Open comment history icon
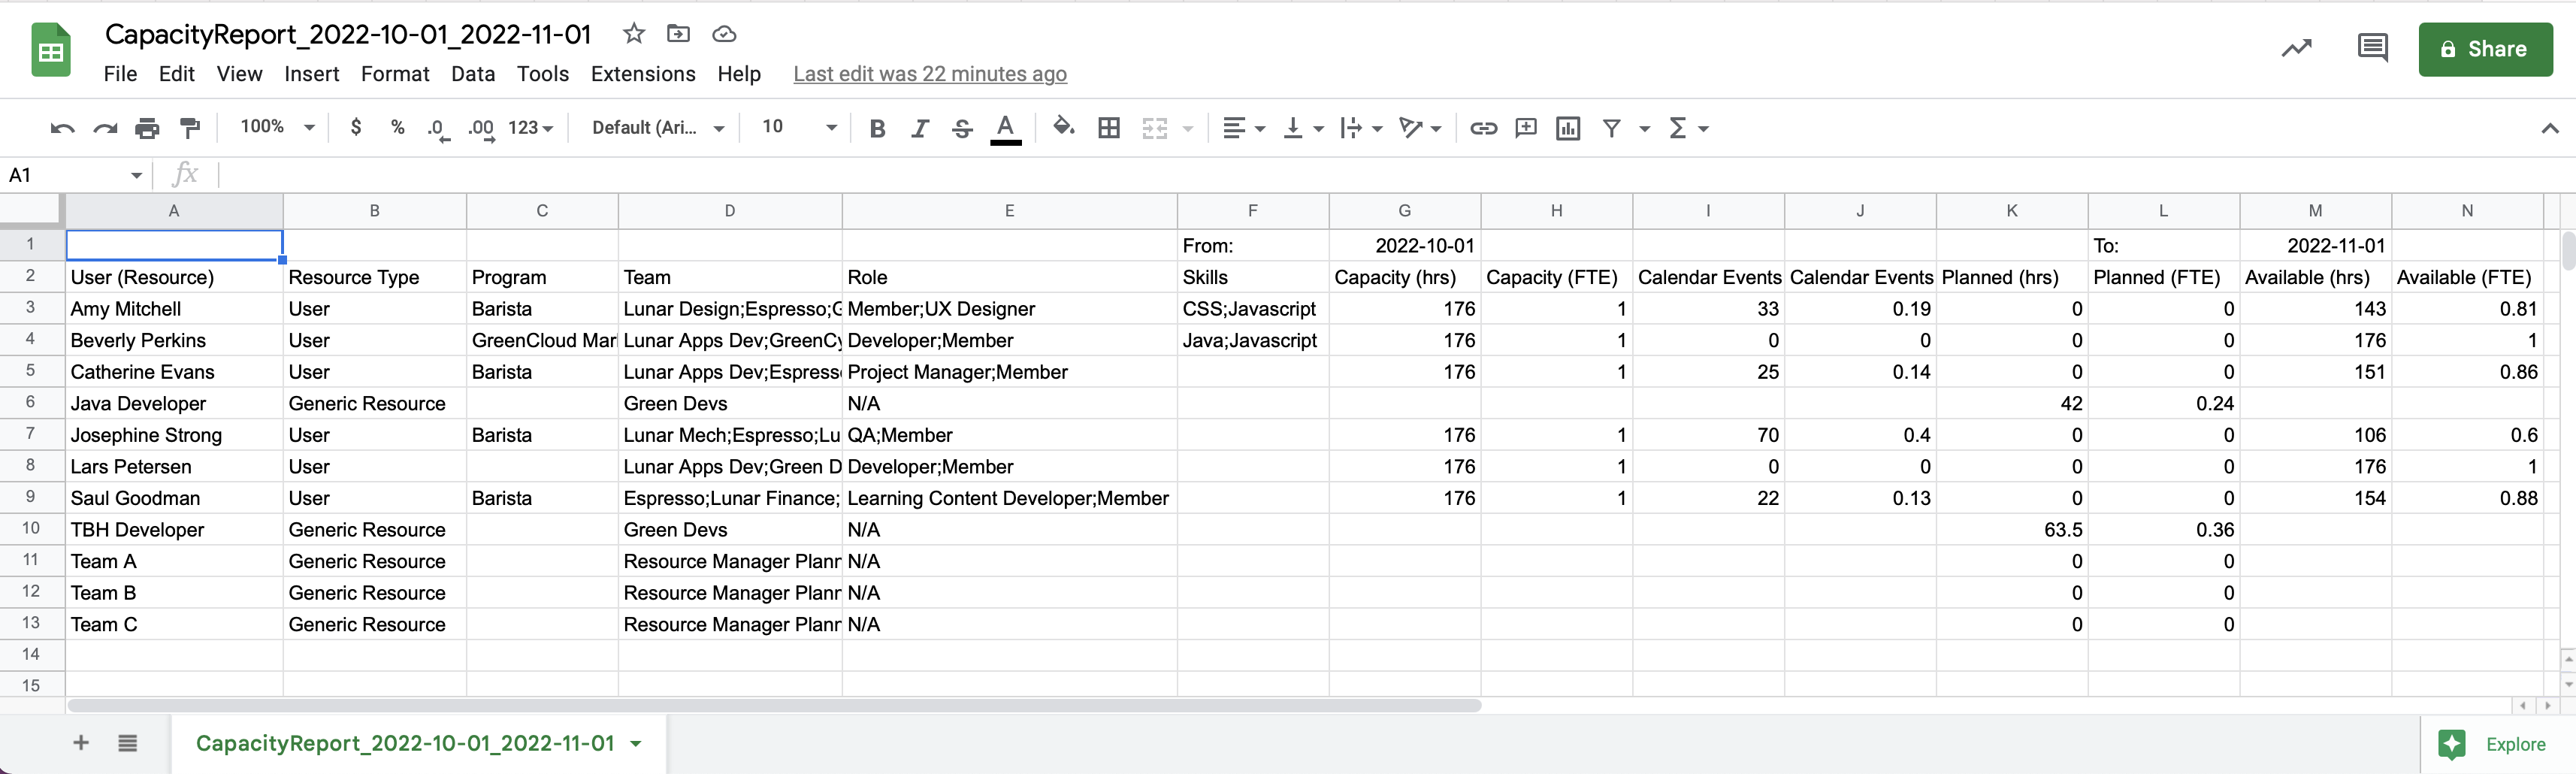2576x774 pixels. click(x=2372, y=48)
